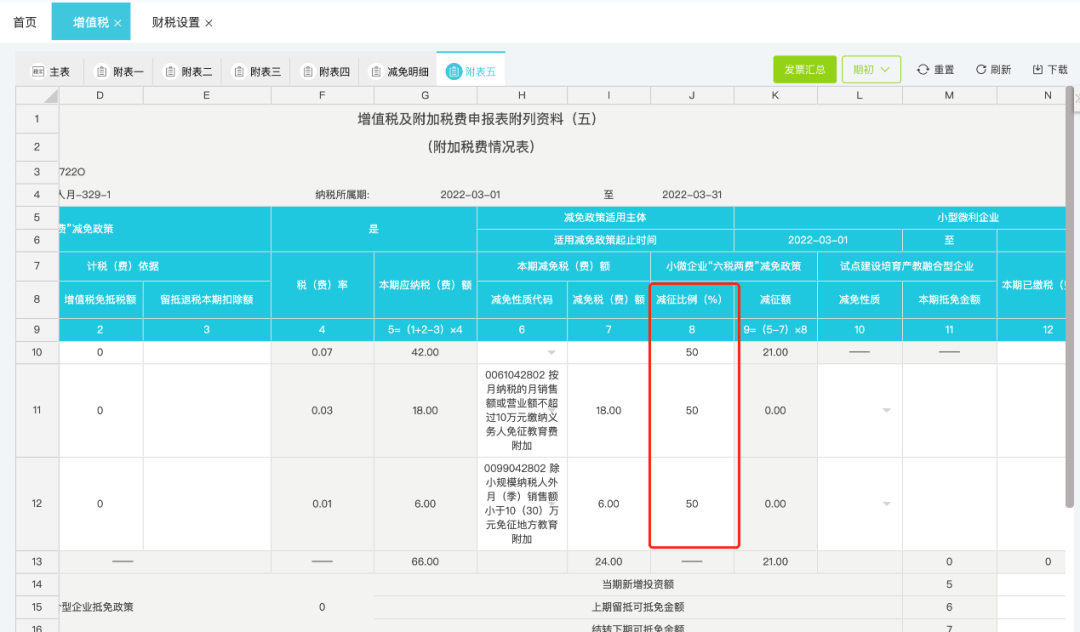
Task: Select column header J
Action: point(692,96)
